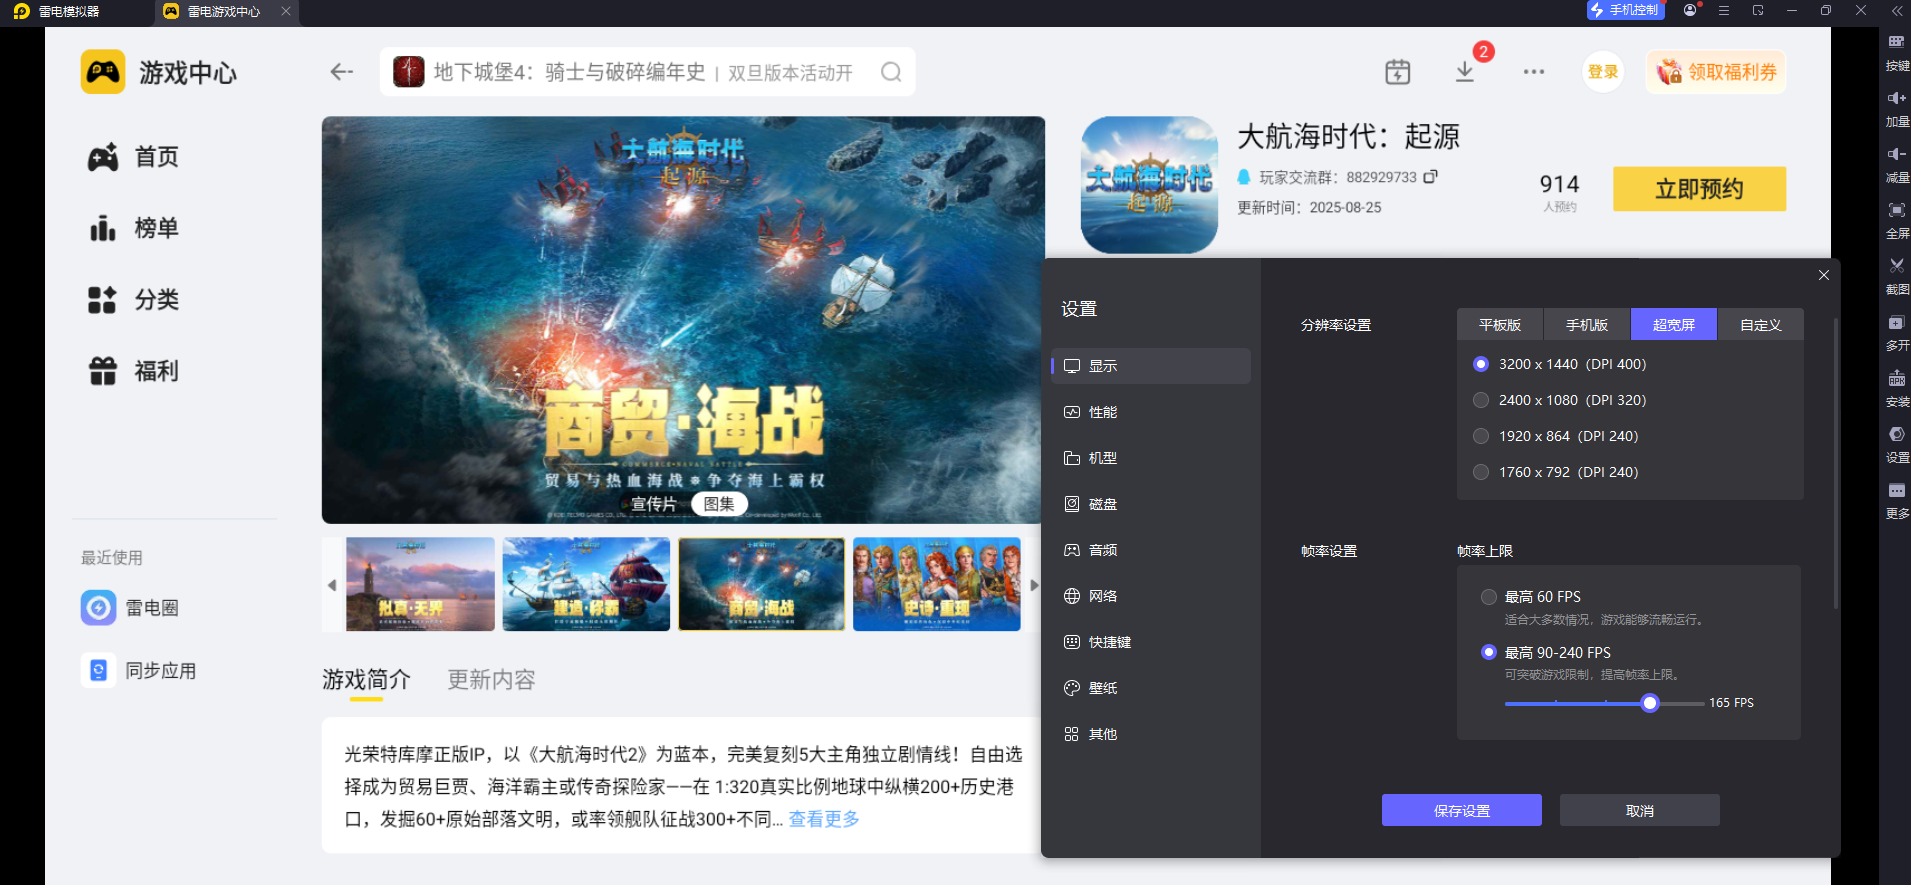Open 音频 settings section
This screenshot has height=885, width=1911.
click(1151, 550)
